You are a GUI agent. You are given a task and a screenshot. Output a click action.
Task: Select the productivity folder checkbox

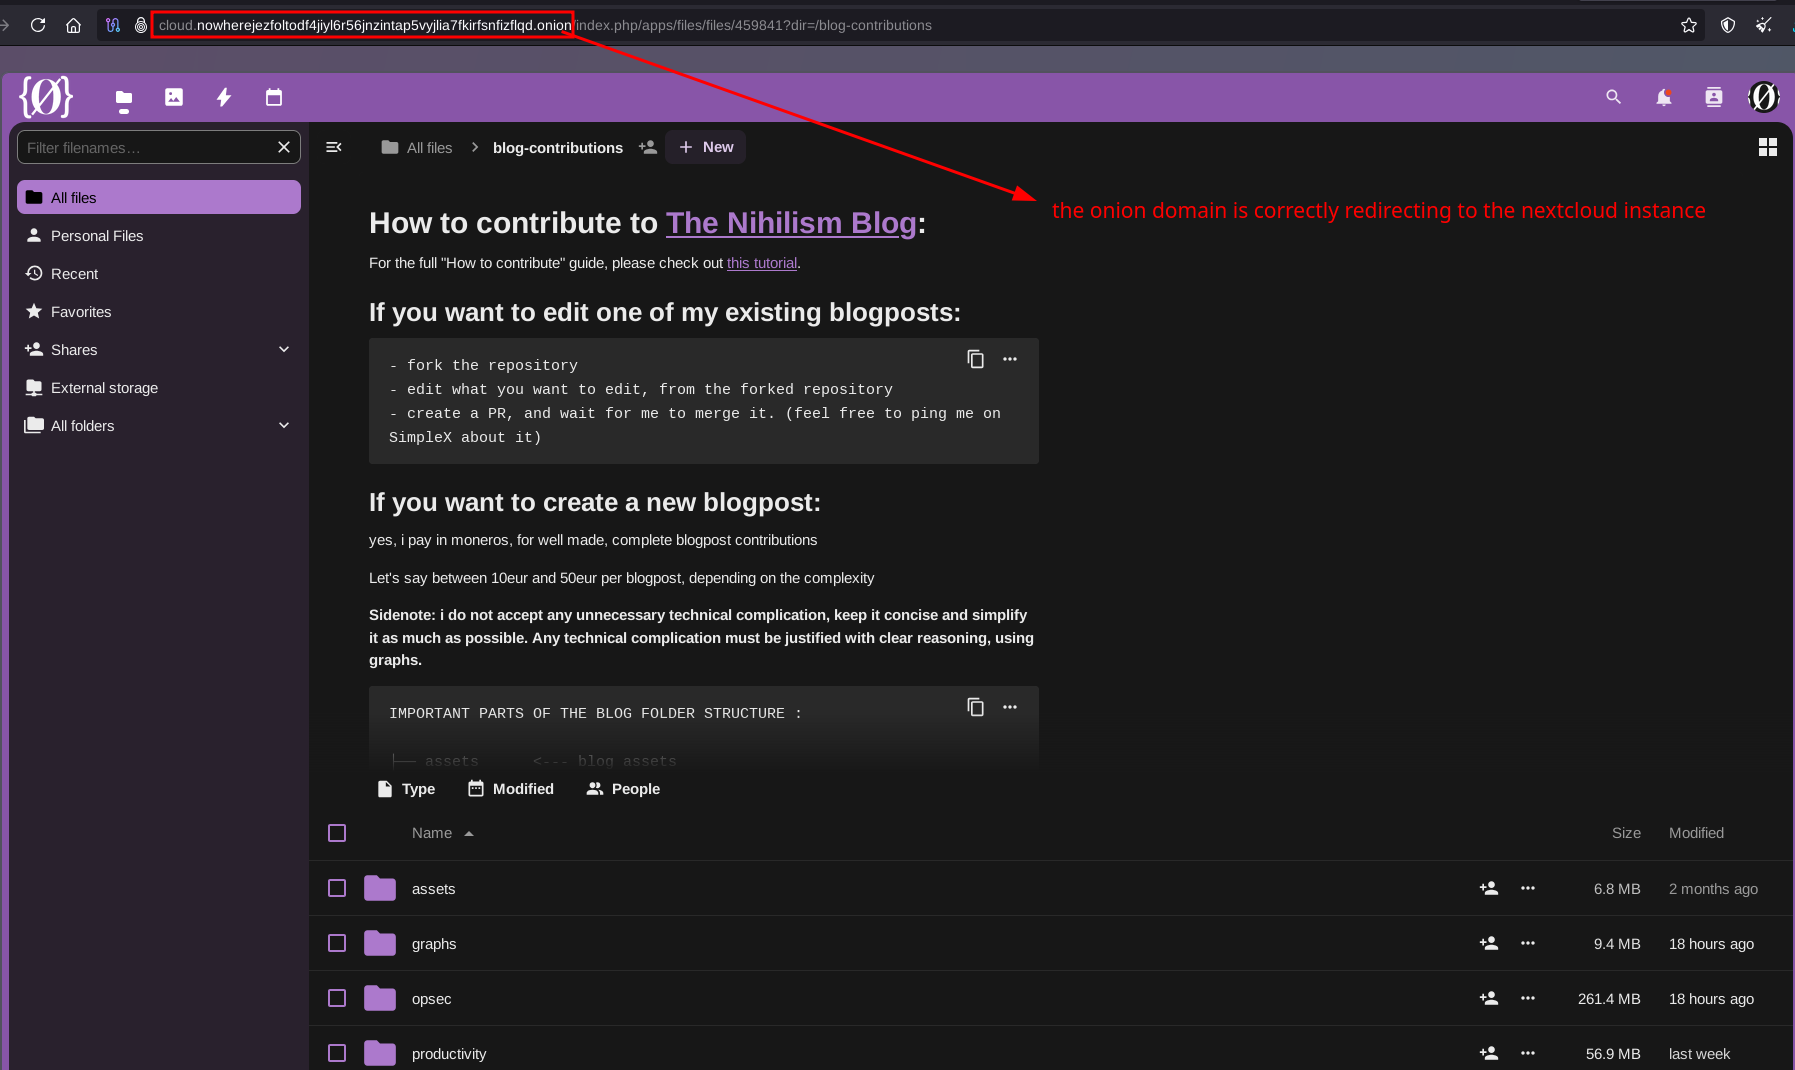[x=337, y=1053]
